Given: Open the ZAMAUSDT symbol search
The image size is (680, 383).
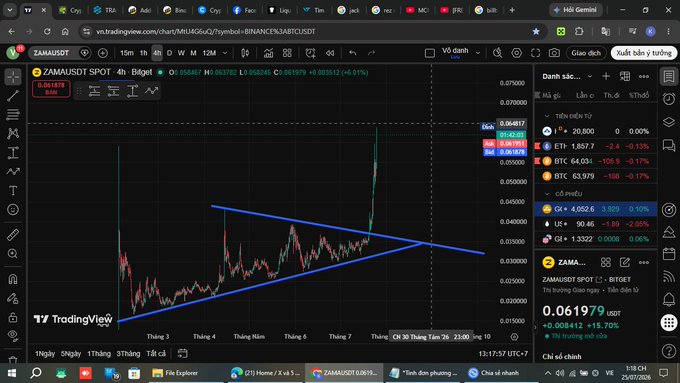Looking at the screenshot, I should (52, 53).
